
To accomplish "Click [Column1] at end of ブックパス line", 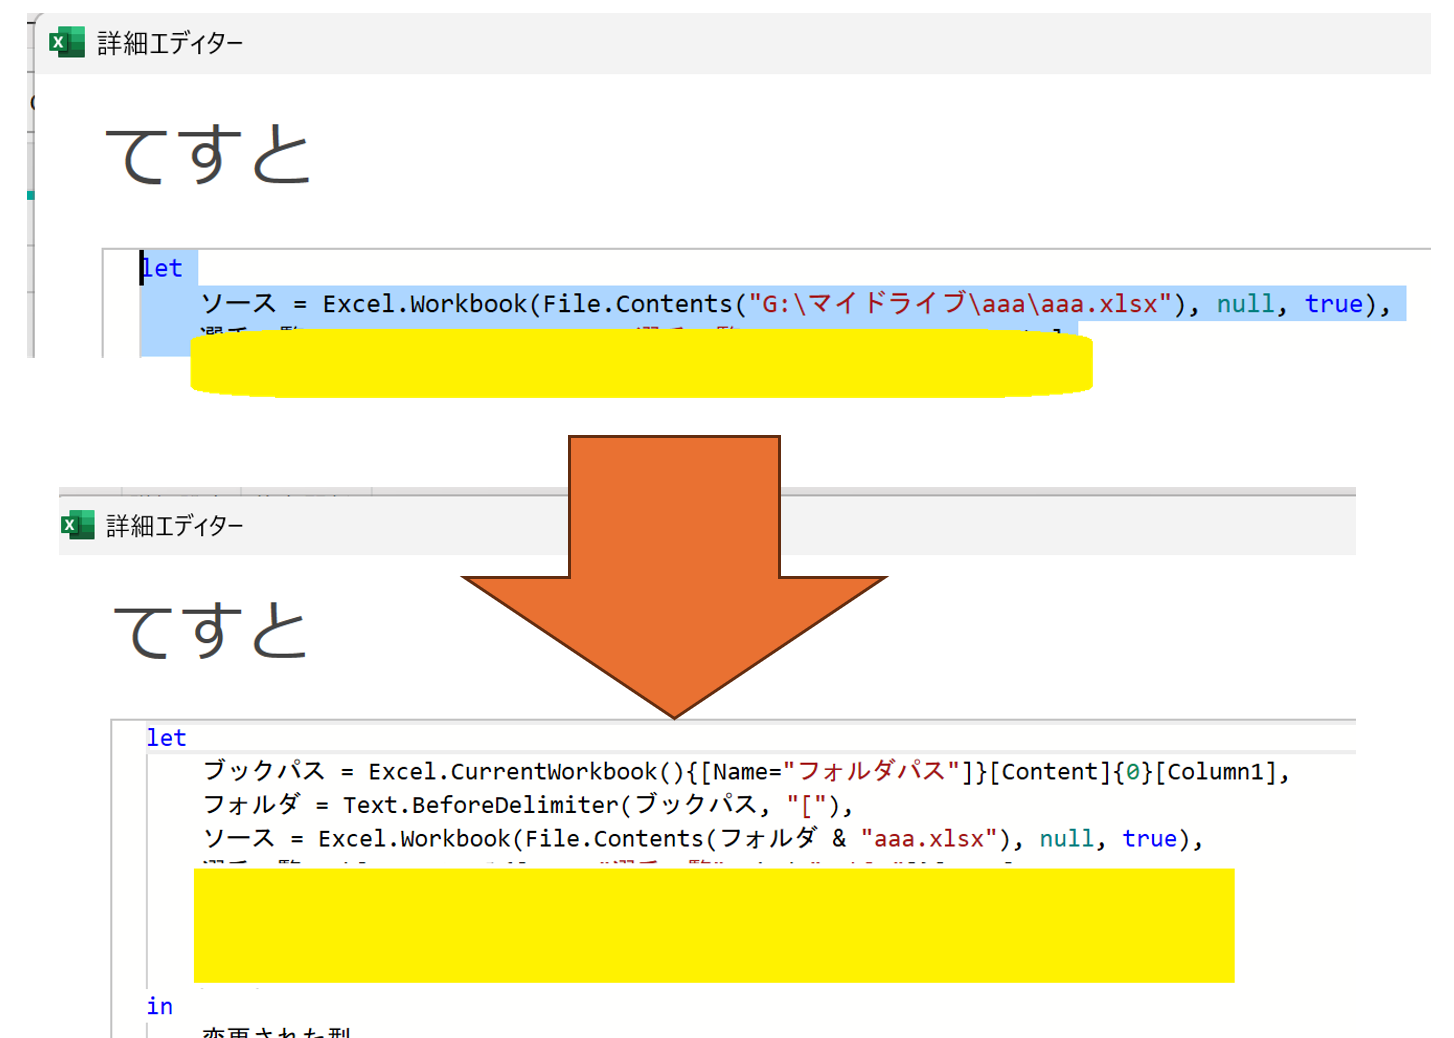I will (1216, 772).
